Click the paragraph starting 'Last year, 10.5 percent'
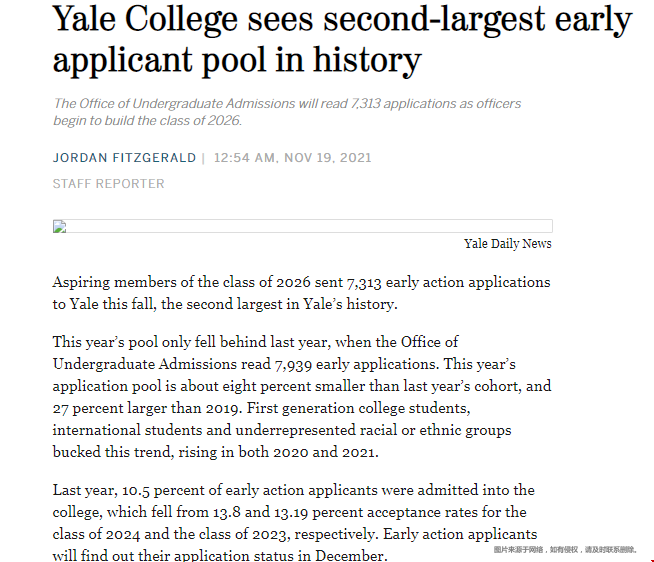 tap(295, 522)
